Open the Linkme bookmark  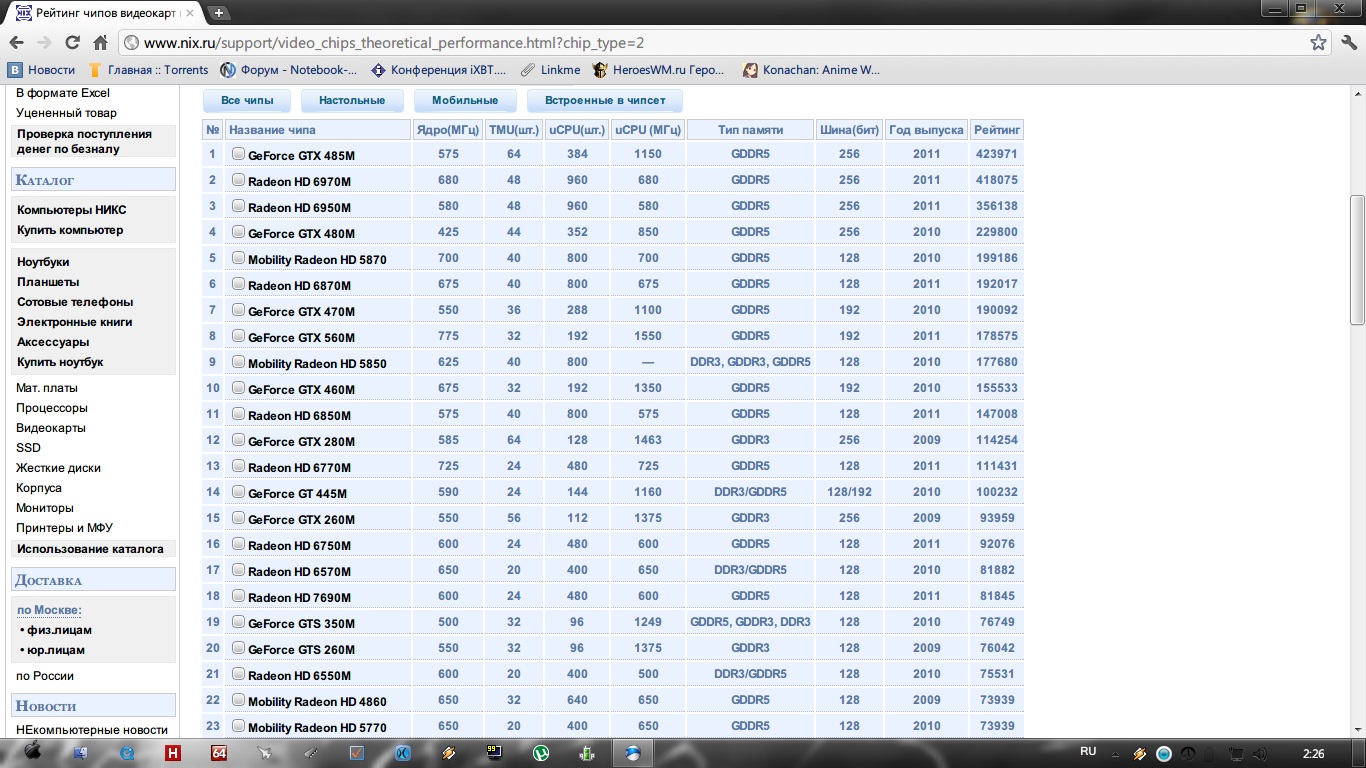pyautogui.click(x=550, y=70)
